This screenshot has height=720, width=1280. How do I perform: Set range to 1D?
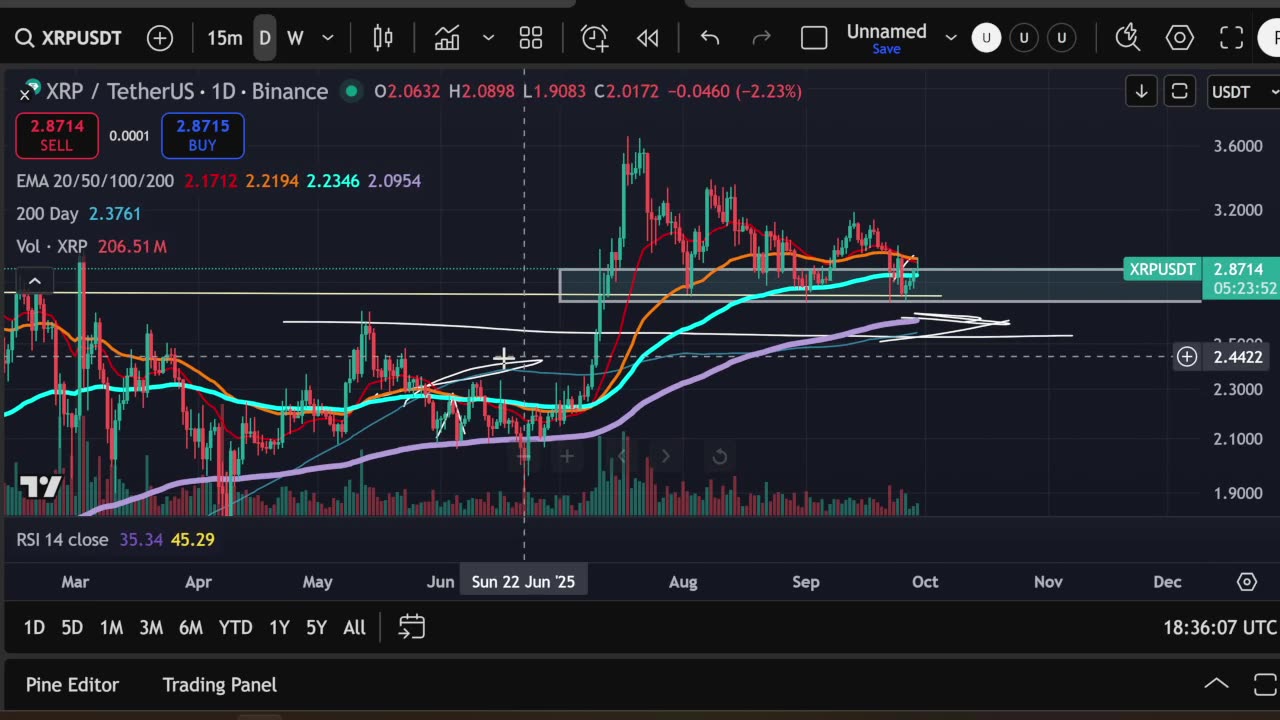click(x=34, y=628)
